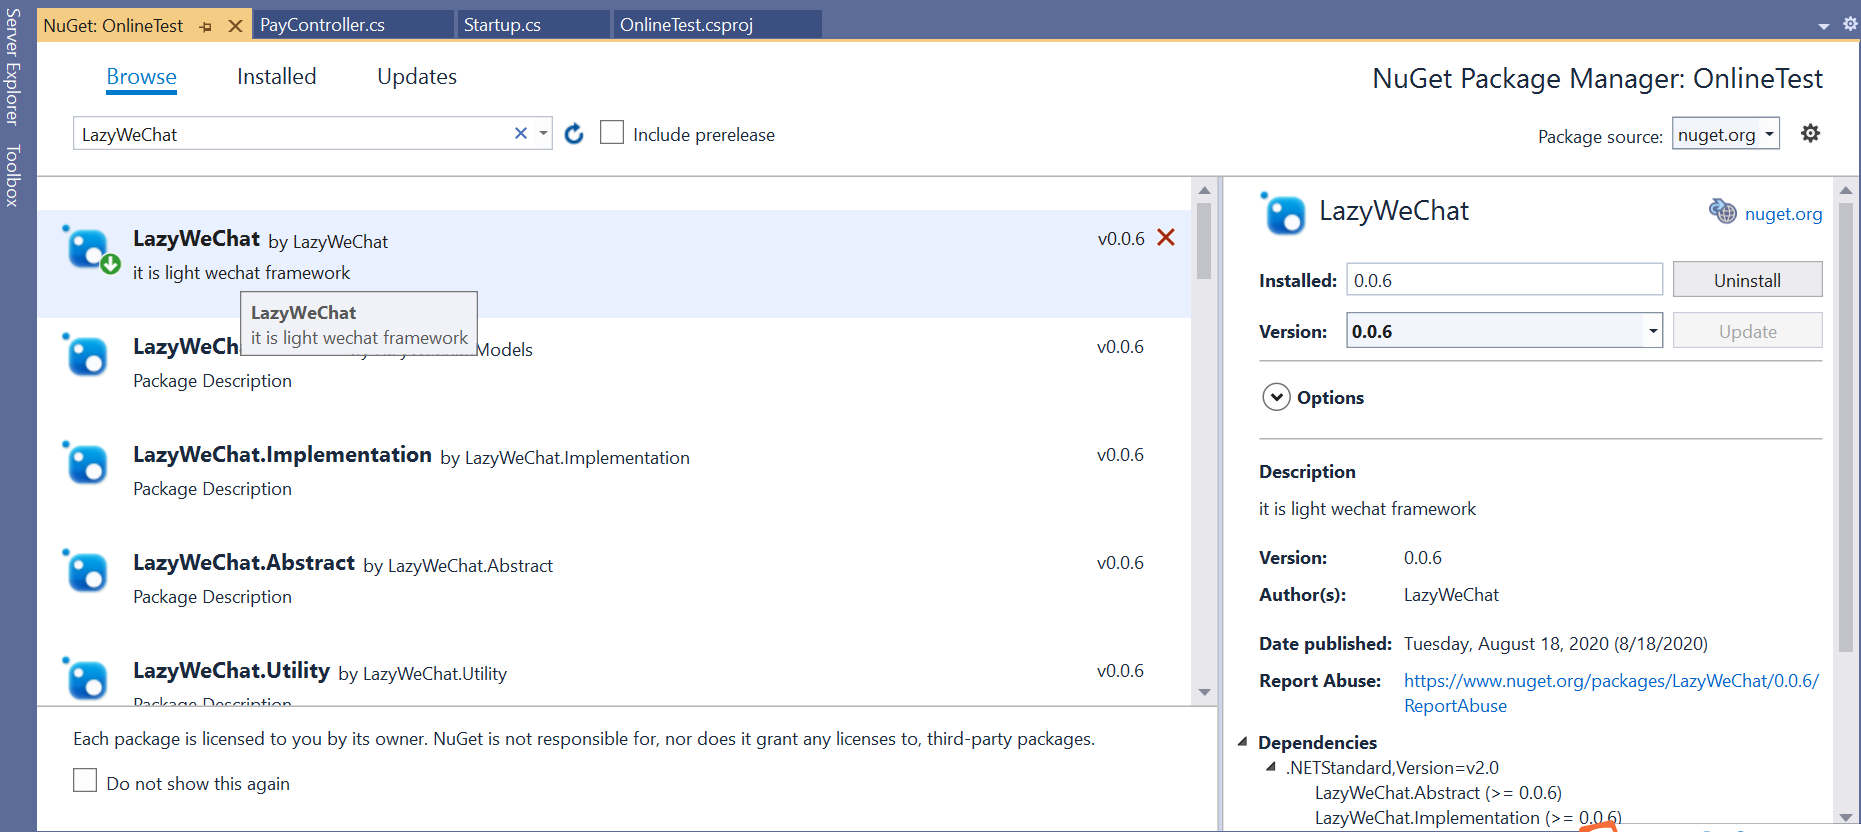Open the document tabs overflow dropdown

click(x=1823, y=26)
